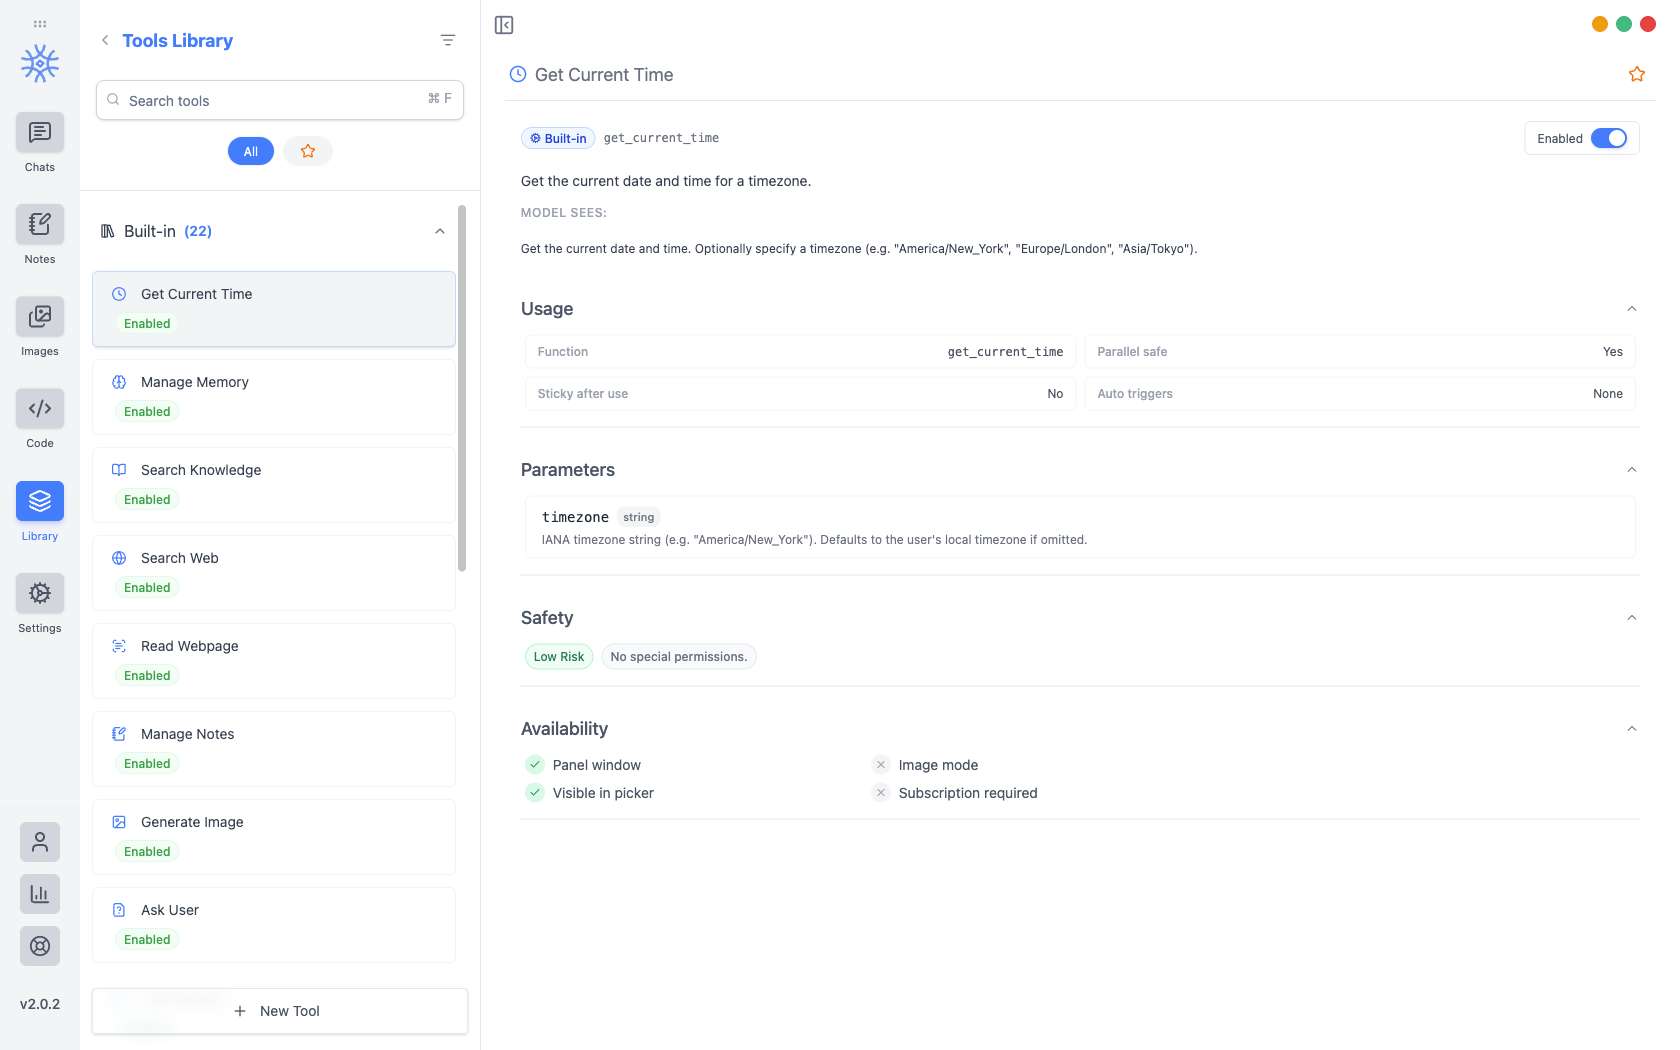The width and height of the screenshot is (1680, 1050).
Task: Open the tools filter menu
Action: 448,40
